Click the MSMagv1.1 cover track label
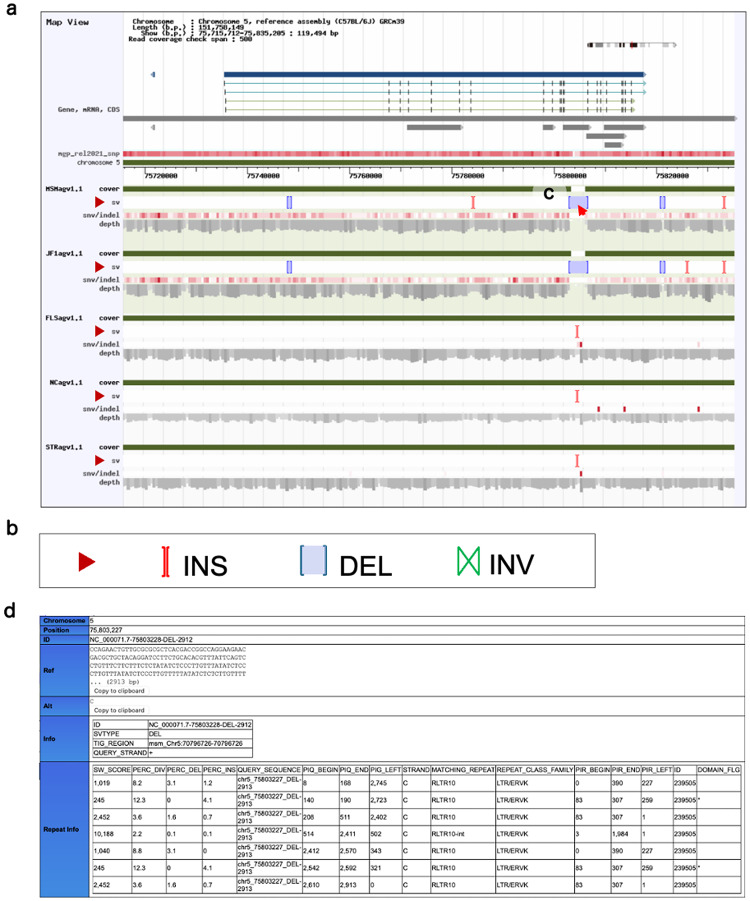 [109, 188]
